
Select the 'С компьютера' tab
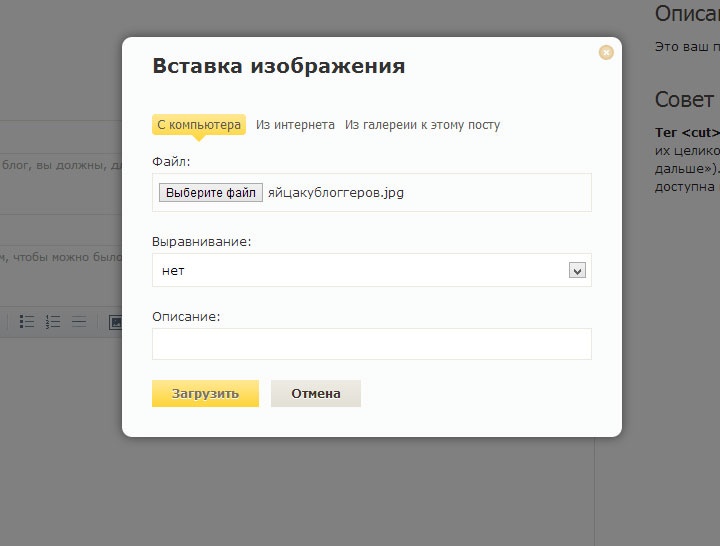[x=199, y=124]
